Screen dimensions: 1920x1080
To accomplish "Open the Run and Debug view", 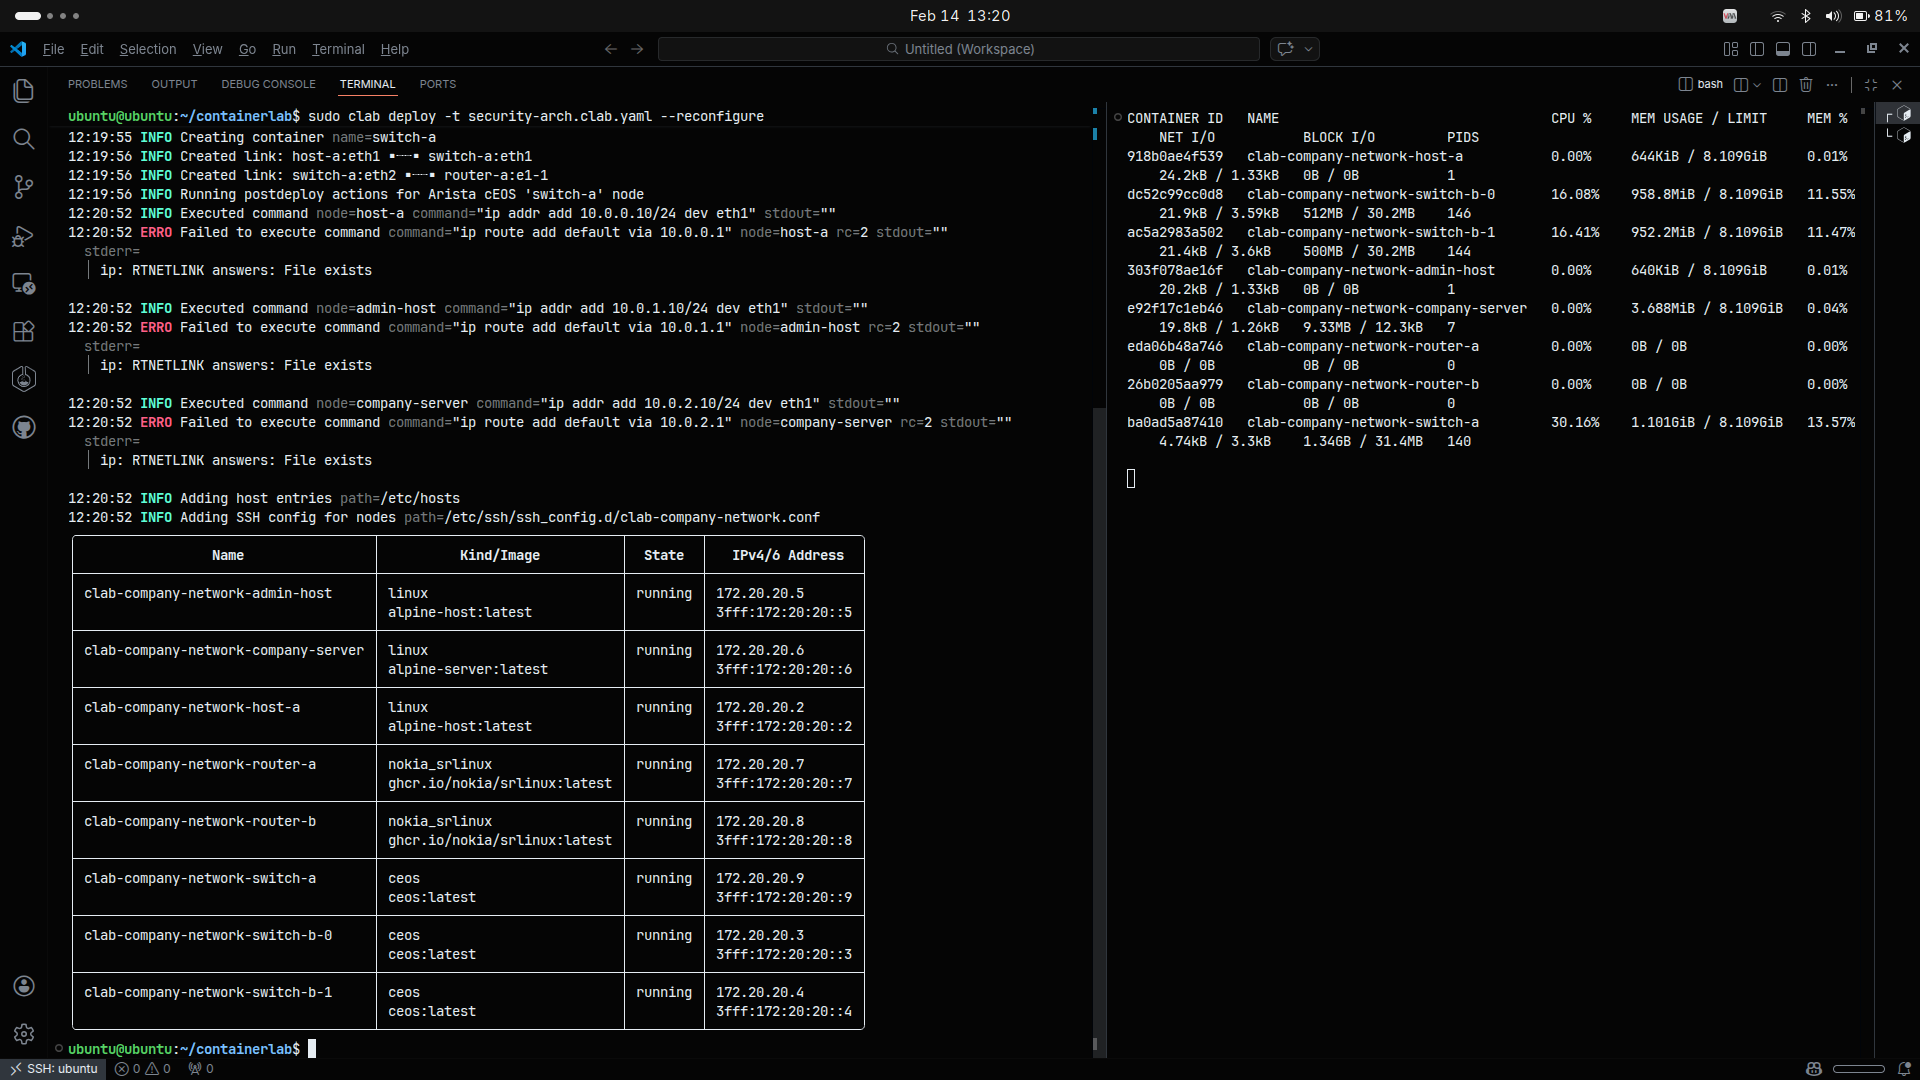I will pyautogui.click(x=24, y=236).
